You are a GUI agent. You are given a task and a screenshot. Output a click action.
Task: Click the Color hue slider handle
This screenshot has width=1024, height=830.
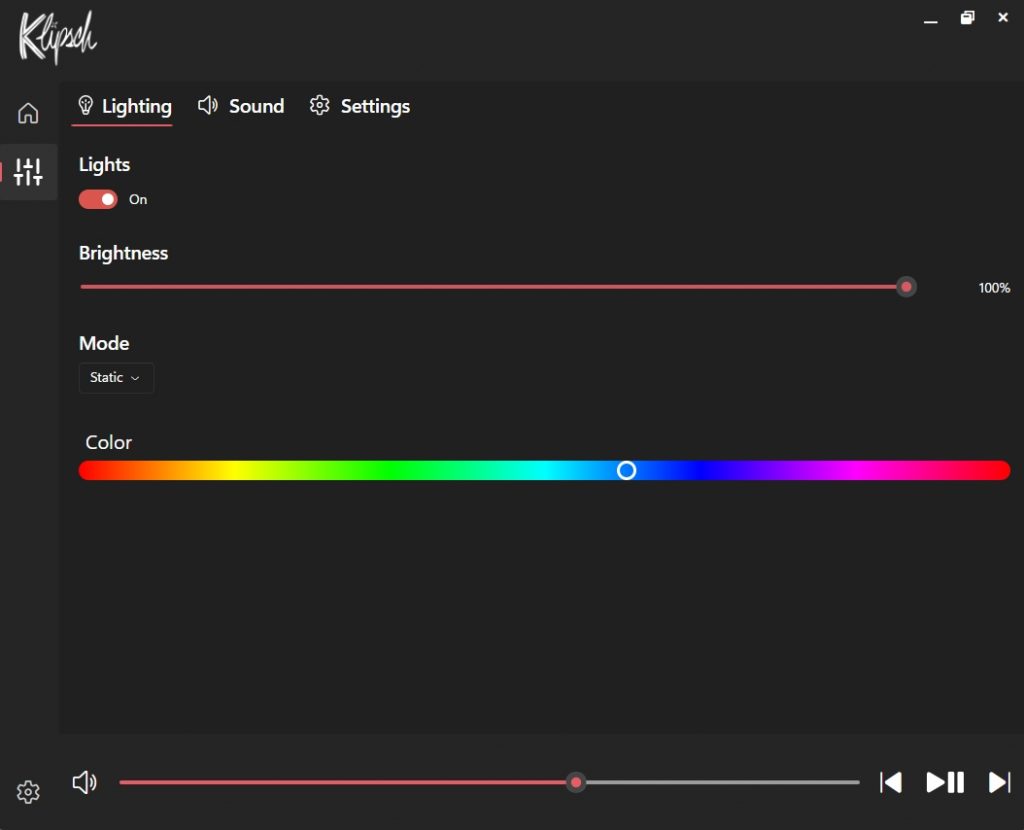click(626, 470)
